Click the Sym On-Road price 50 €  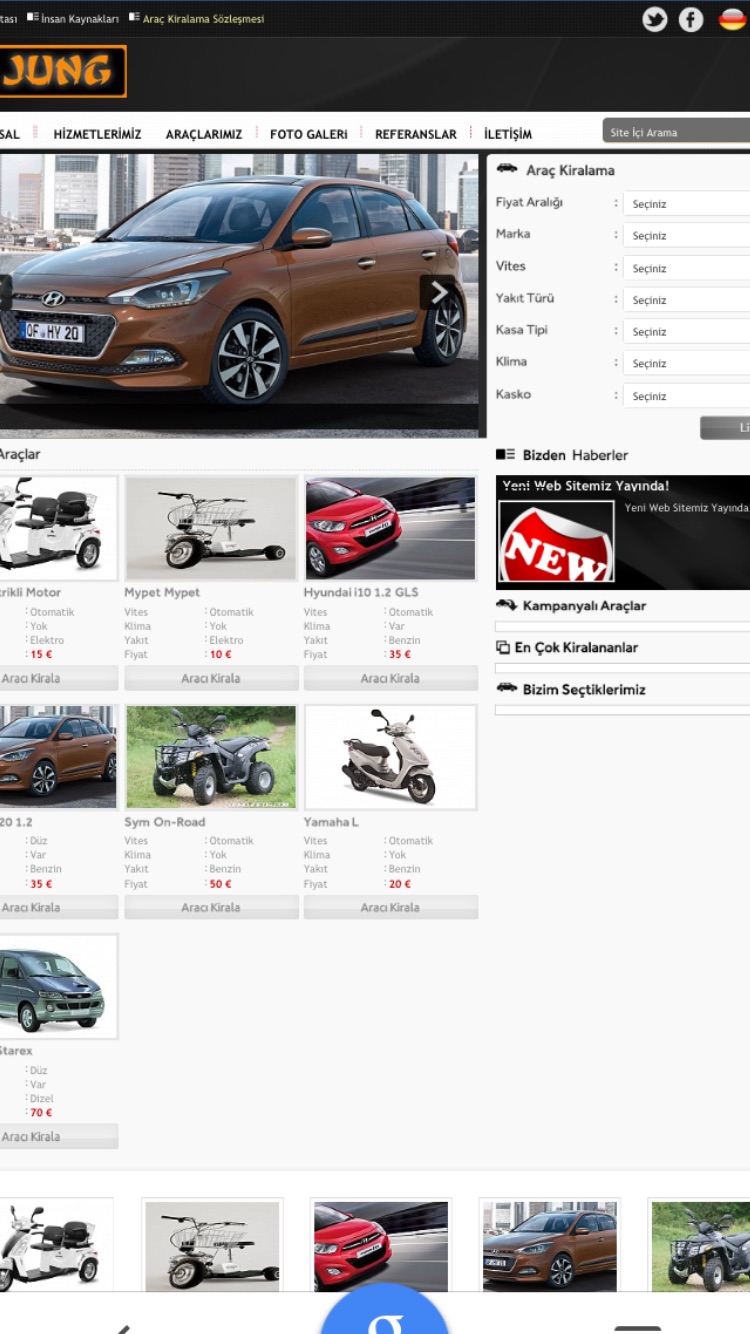(x=220, y=884)
